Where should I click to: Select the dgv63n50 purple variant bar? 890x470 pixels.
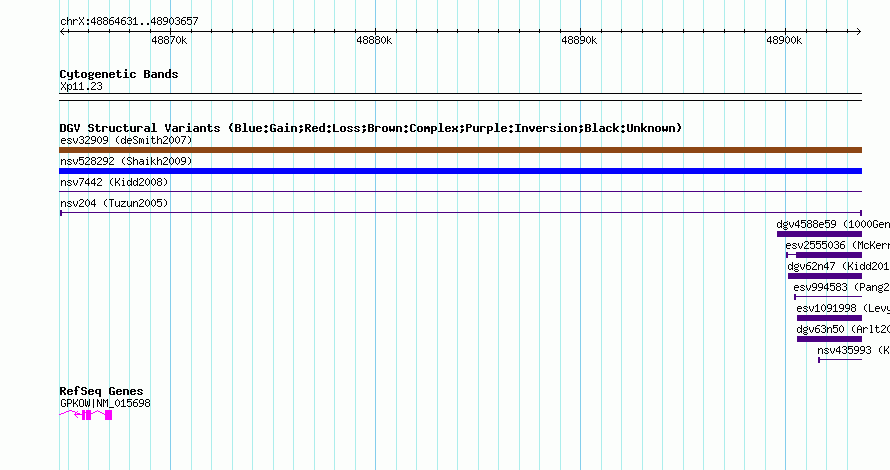829,339
